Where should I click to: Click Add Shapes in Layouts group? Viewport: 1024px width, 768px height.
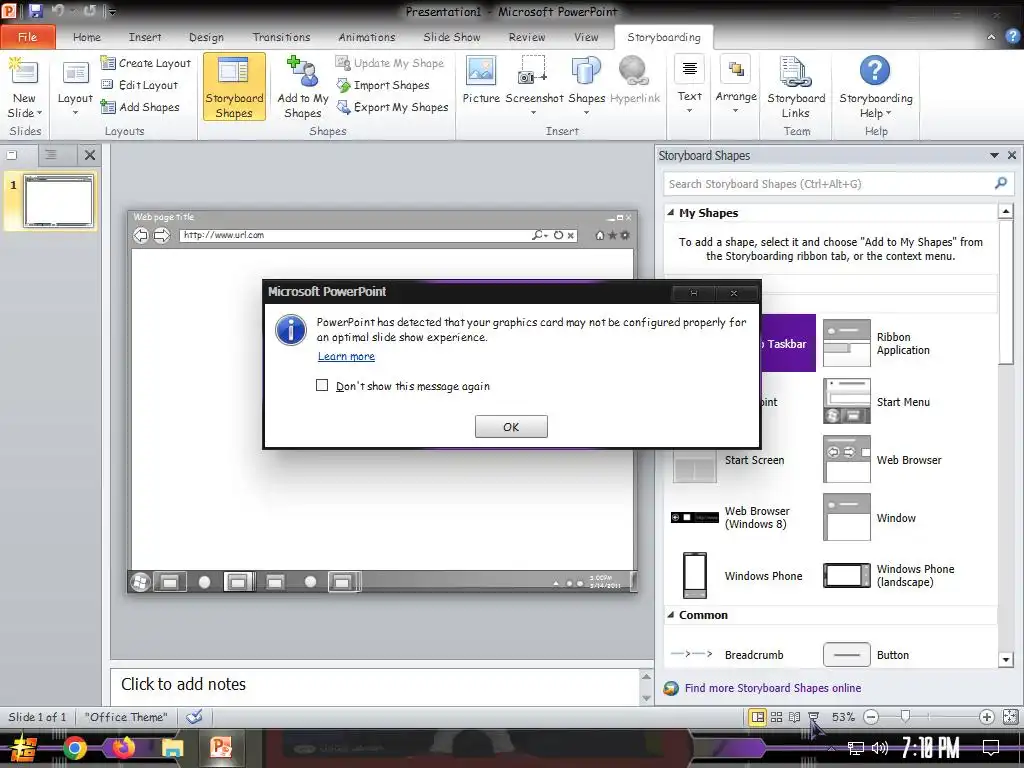click(140, 107)
